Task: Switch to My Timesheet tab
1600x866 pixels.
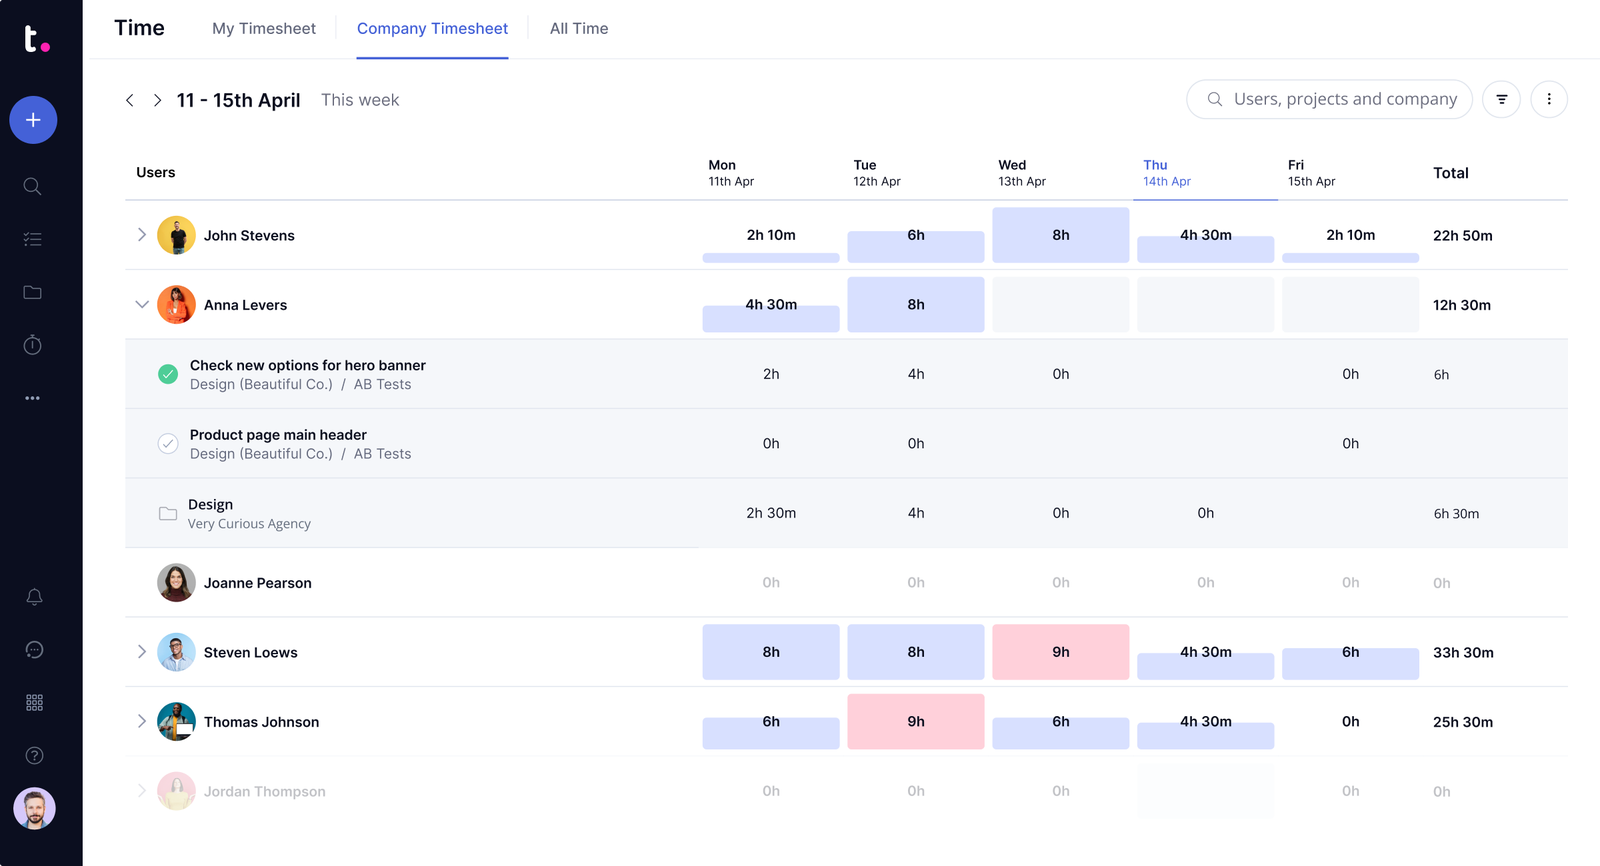Action: [264, 29]
